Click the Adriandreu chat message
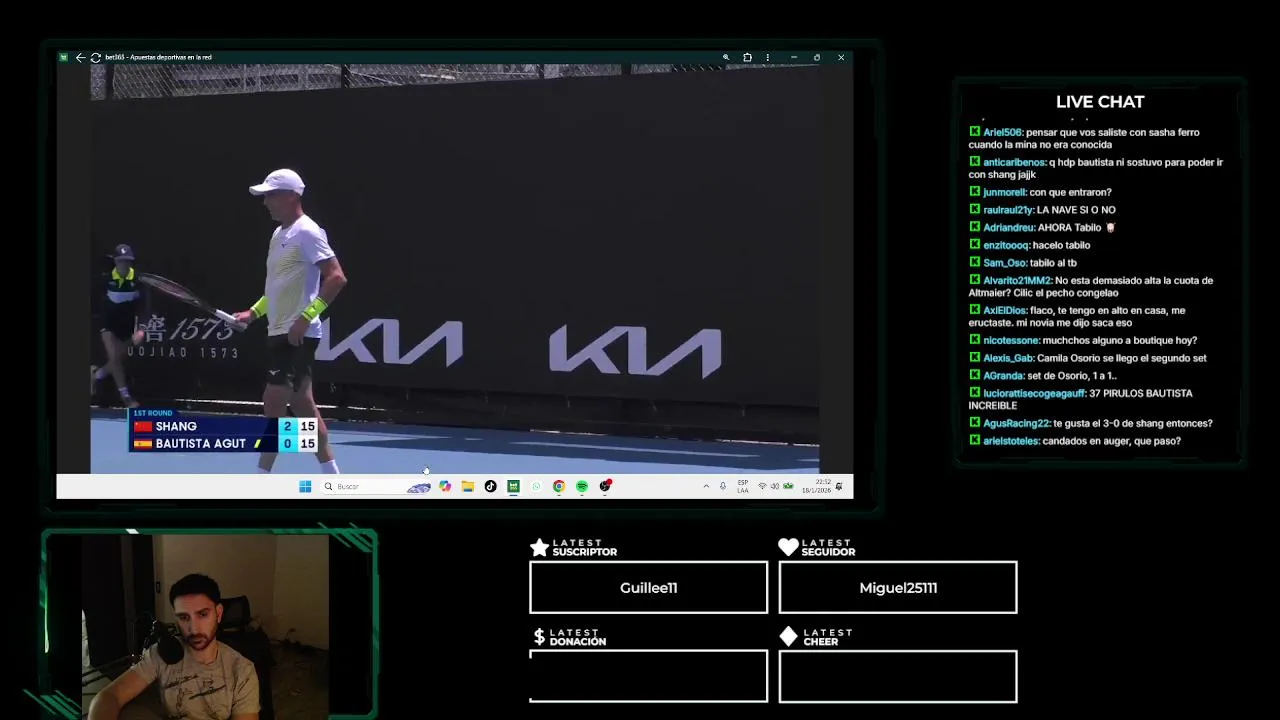Viewport: 1280px width, 720px height. 1042,228
